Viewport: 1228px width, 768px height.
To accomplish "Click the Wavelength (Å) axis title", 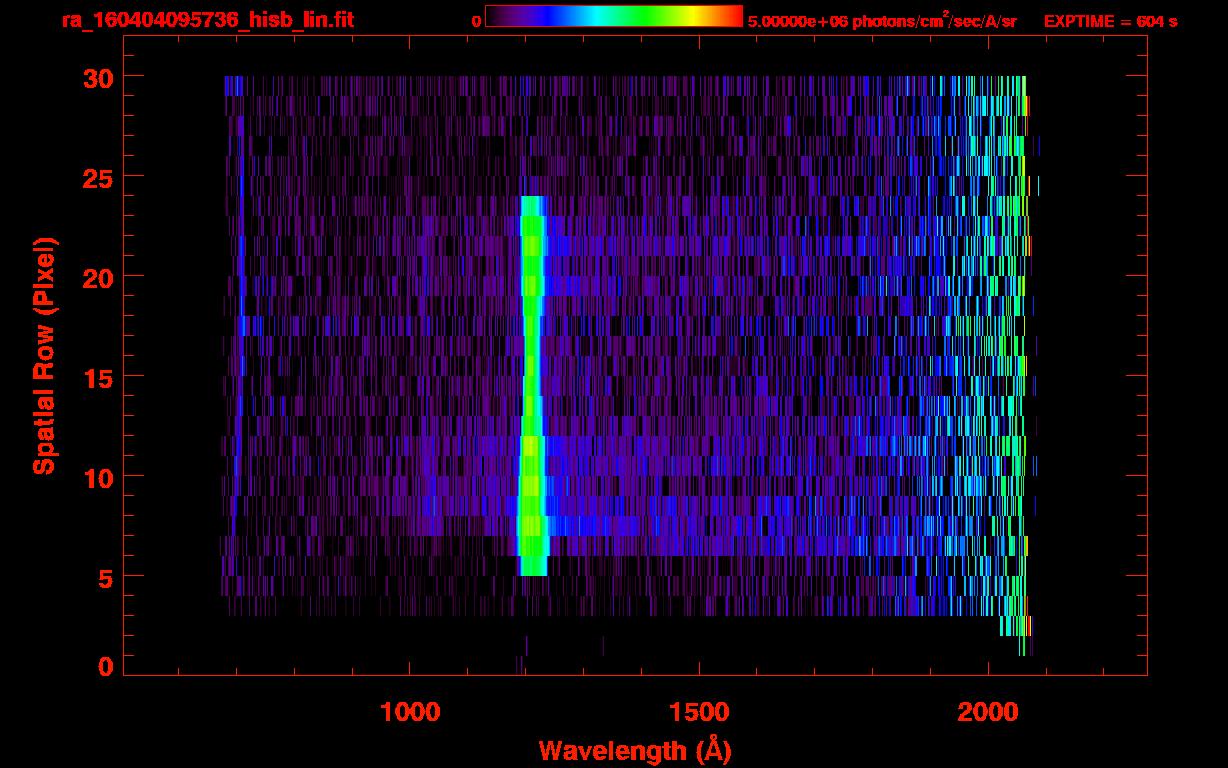I will point(635,750).
